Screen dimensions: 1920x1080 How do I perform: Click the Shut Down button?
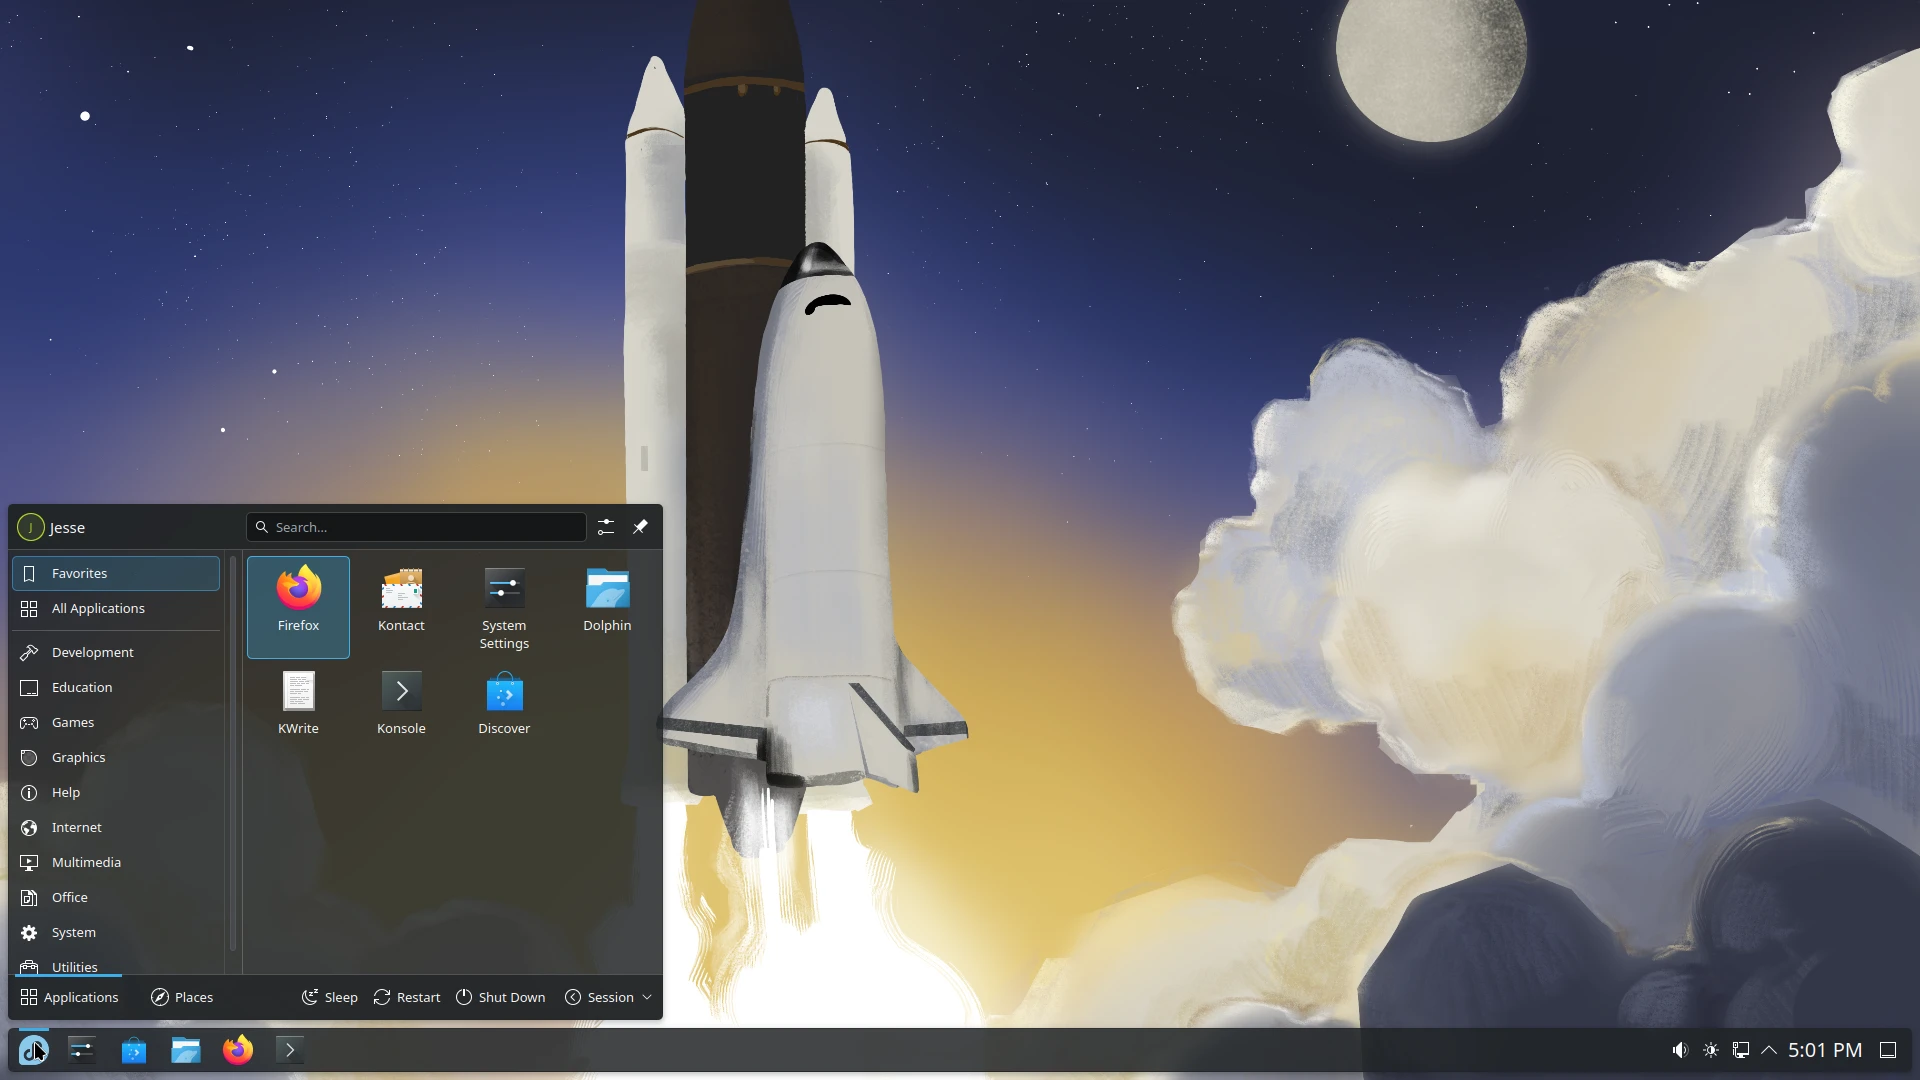click(501, 997)
